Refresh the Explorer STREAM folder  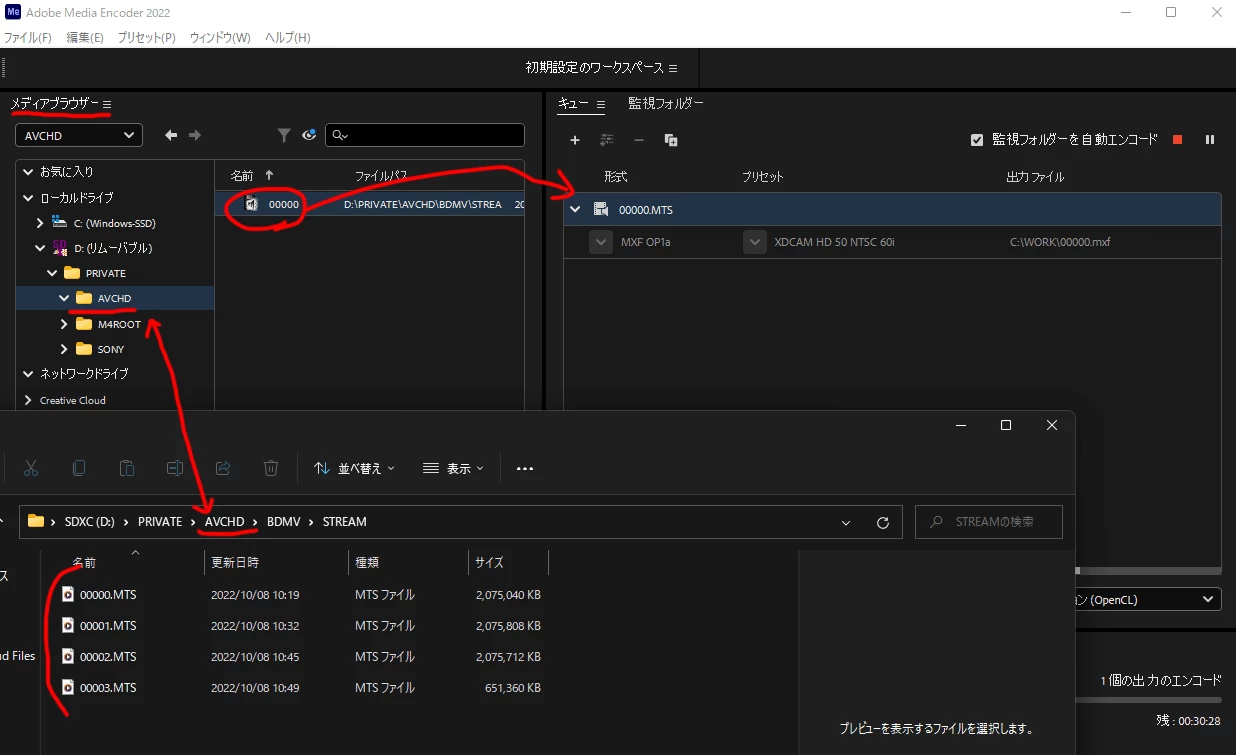(x=882, y=522)
